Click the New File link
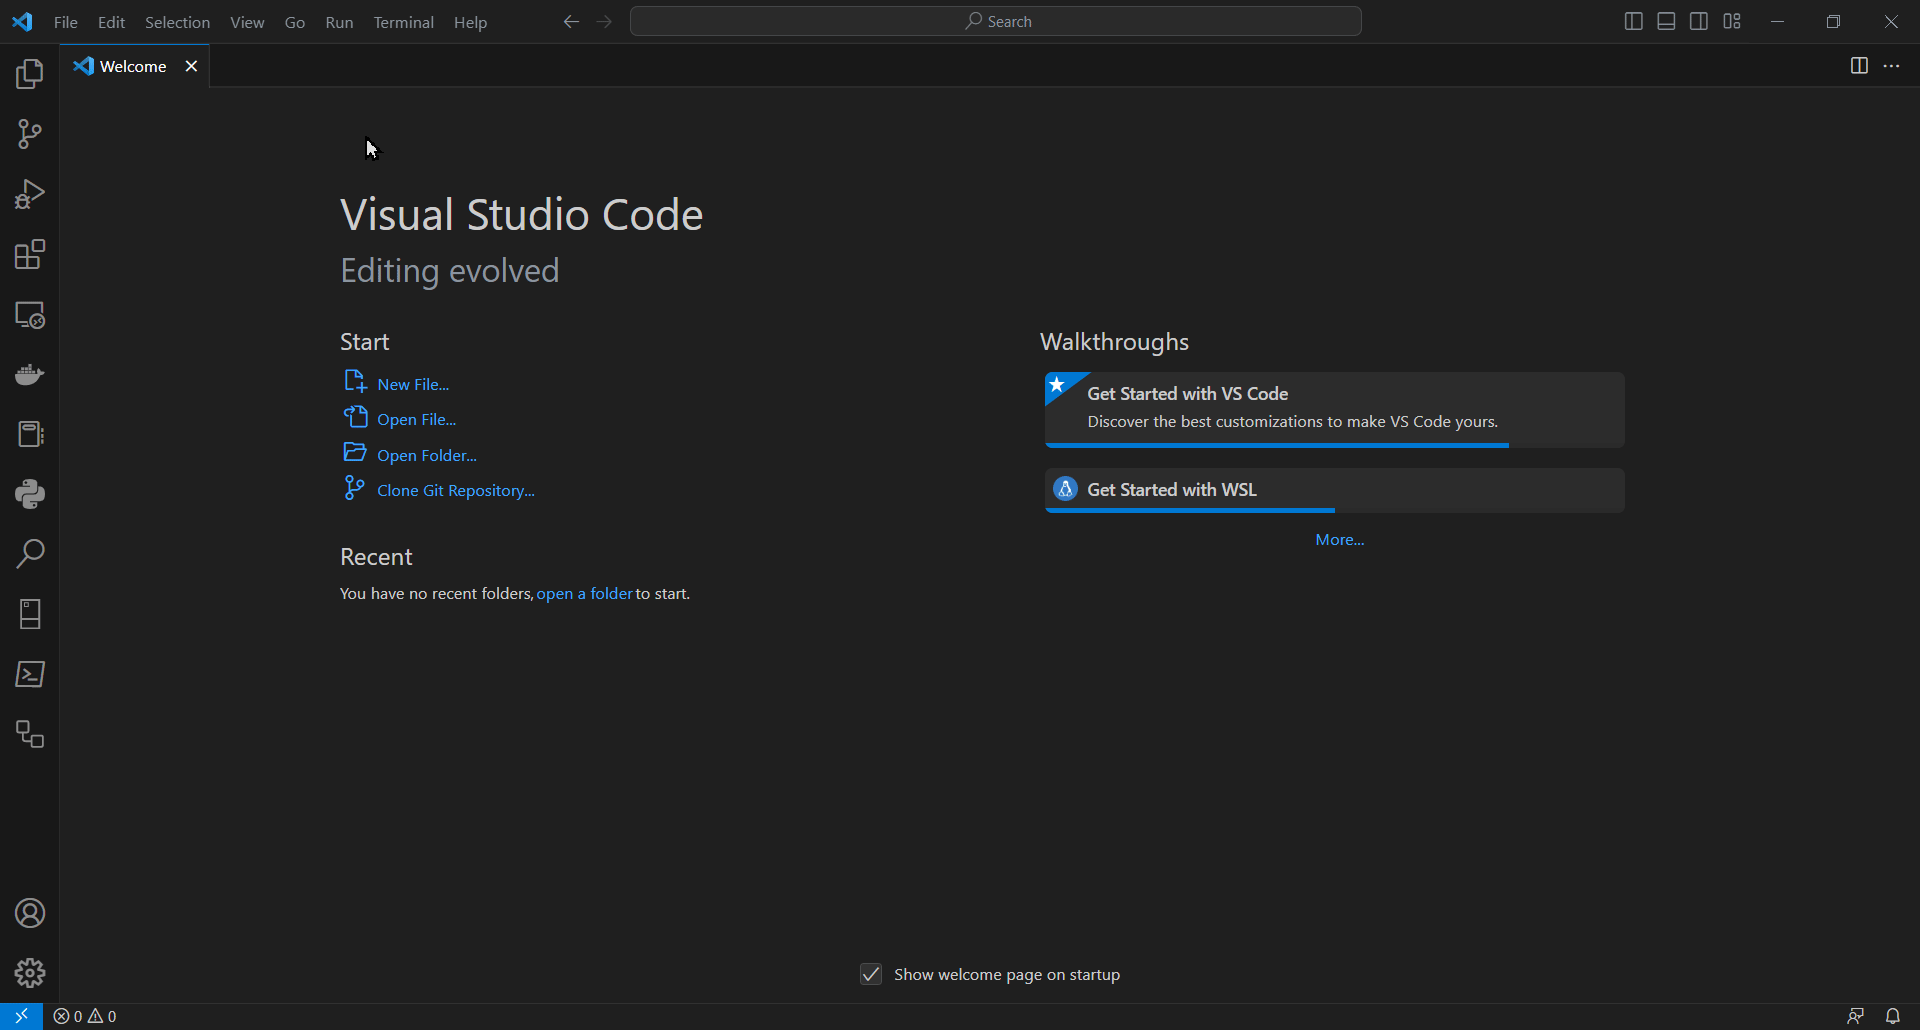1920x1030 pixels. tap(413, 384)
